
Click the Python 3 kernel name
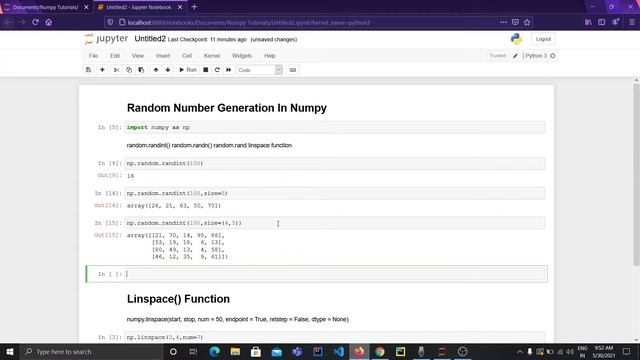tap(536, 56)
